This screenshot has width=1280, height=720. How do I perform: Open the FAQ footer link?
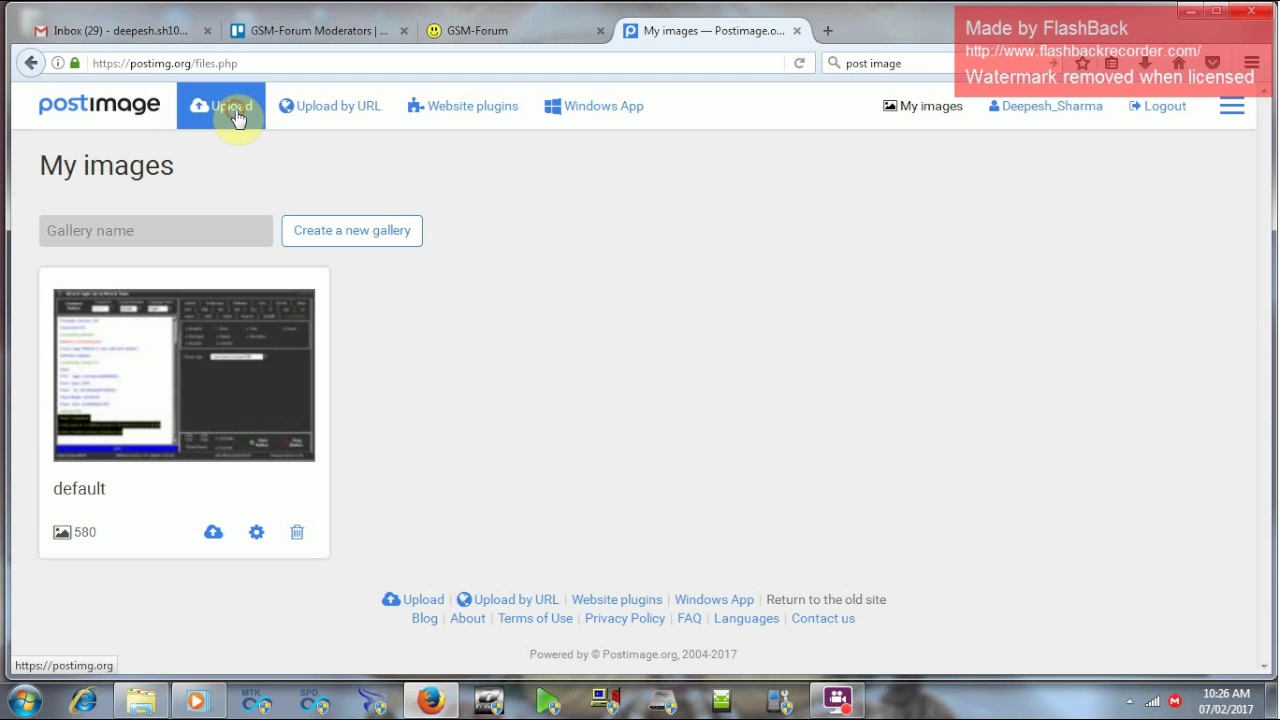[689, 618]
